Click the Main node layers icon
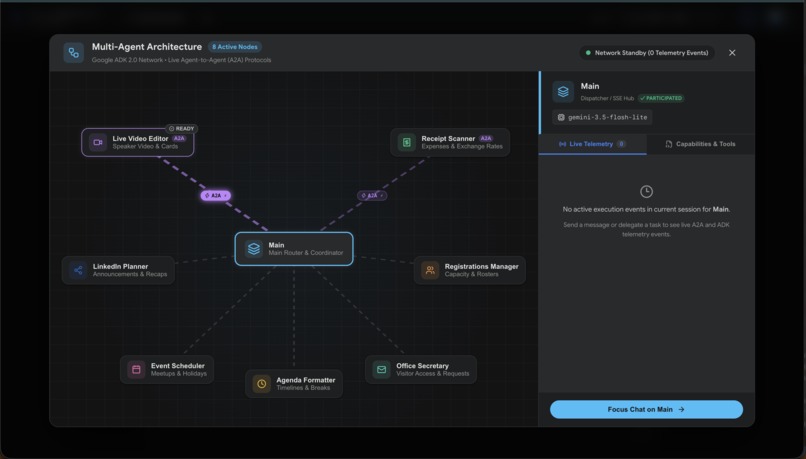806x459 pixels. [253, 249]
